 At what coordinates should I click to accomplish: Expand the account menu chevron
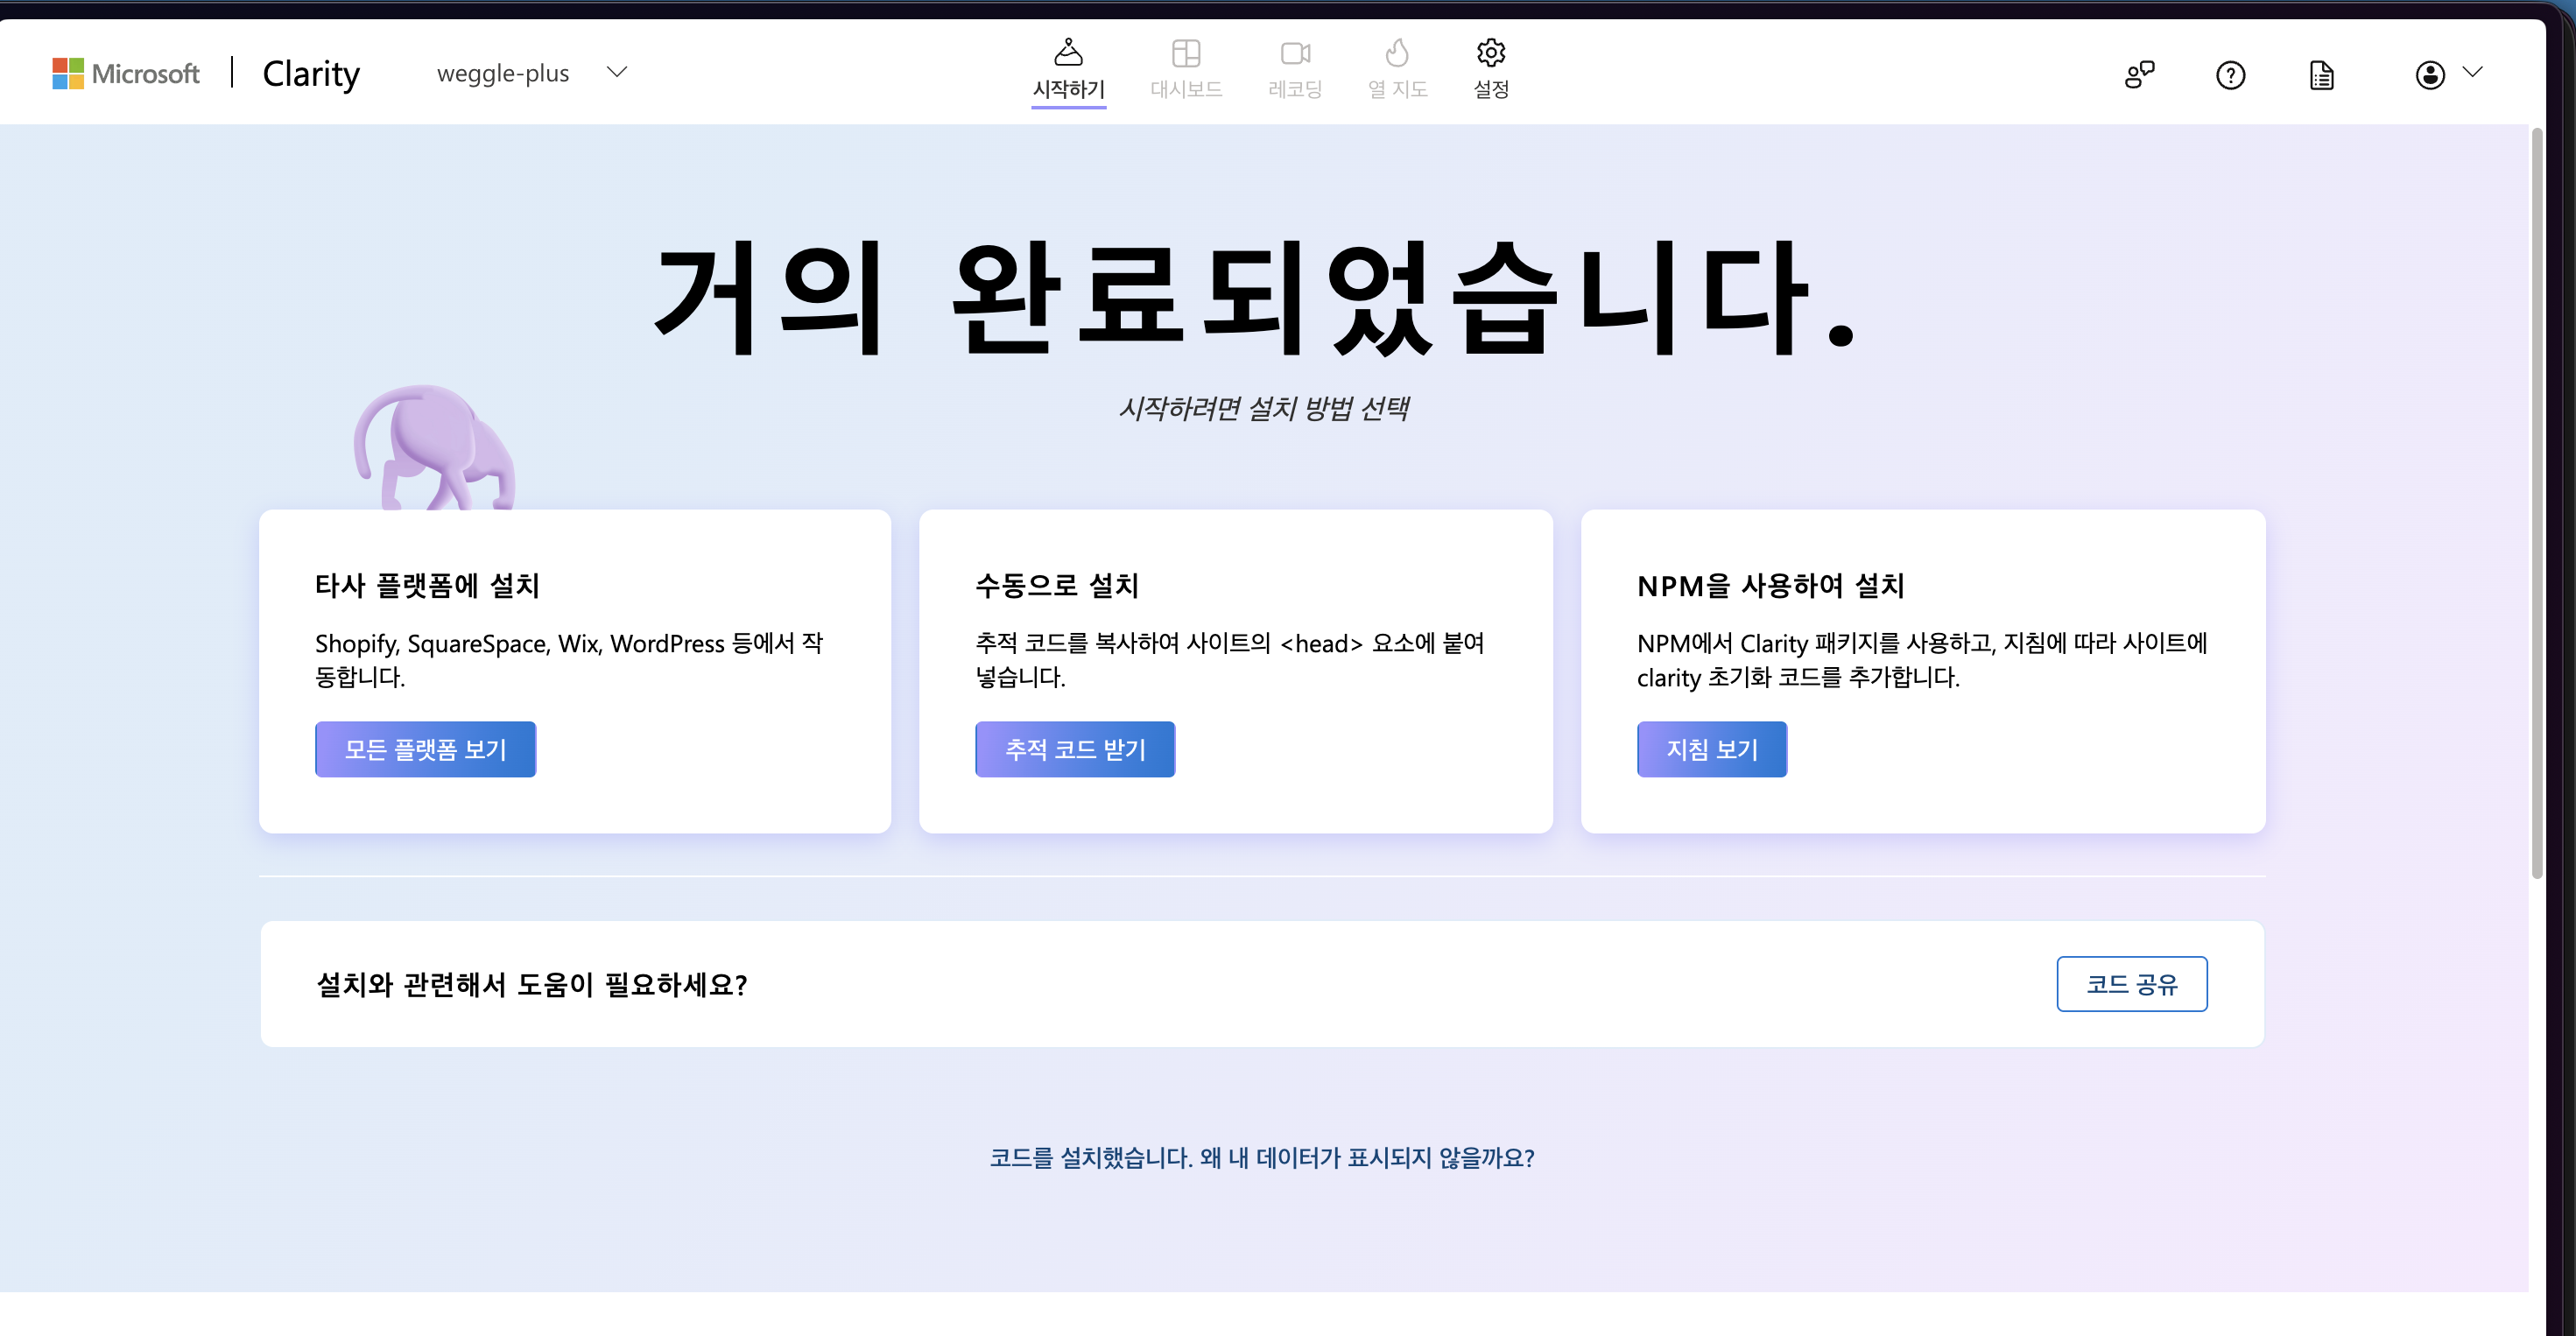pos(2472,72)
